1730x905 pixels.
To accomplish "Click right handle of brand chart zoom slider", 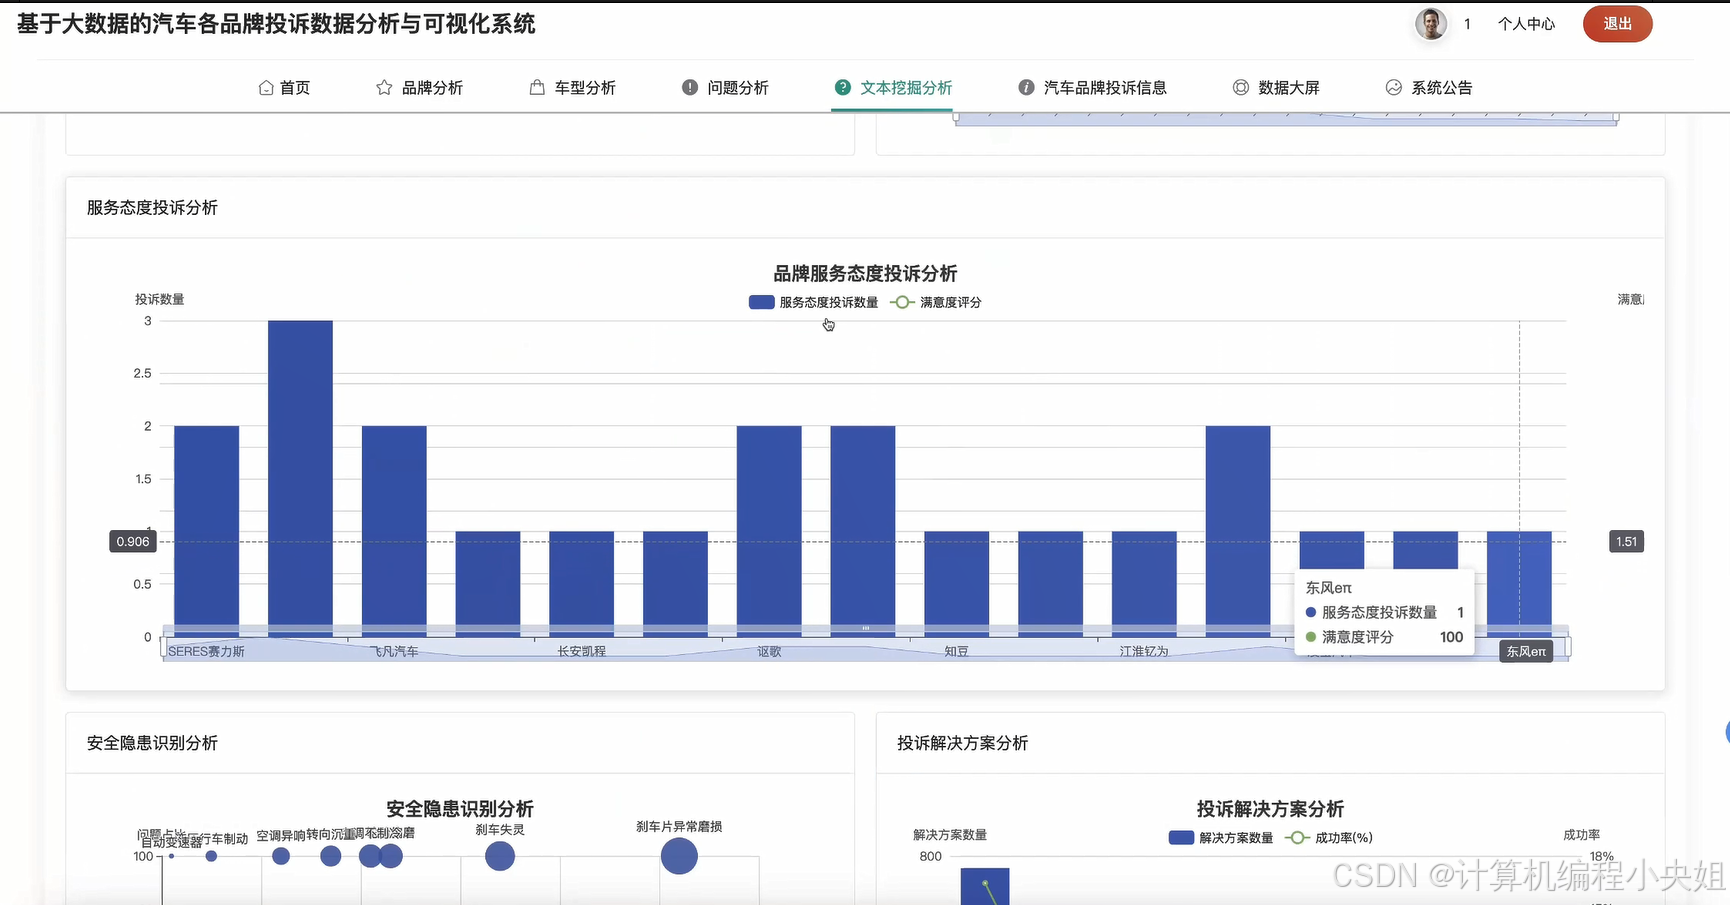I will pyautogui.click(x=1568, y=648).
